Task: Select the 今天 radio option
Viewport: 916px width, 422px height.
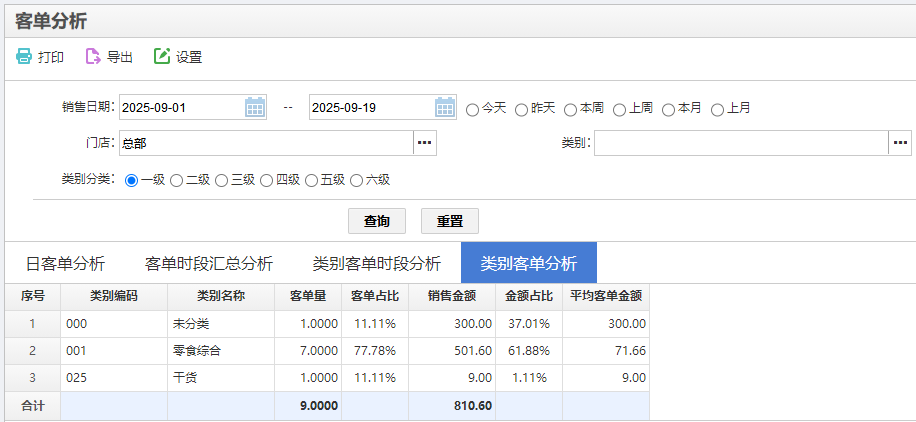Action: point(473,109)
